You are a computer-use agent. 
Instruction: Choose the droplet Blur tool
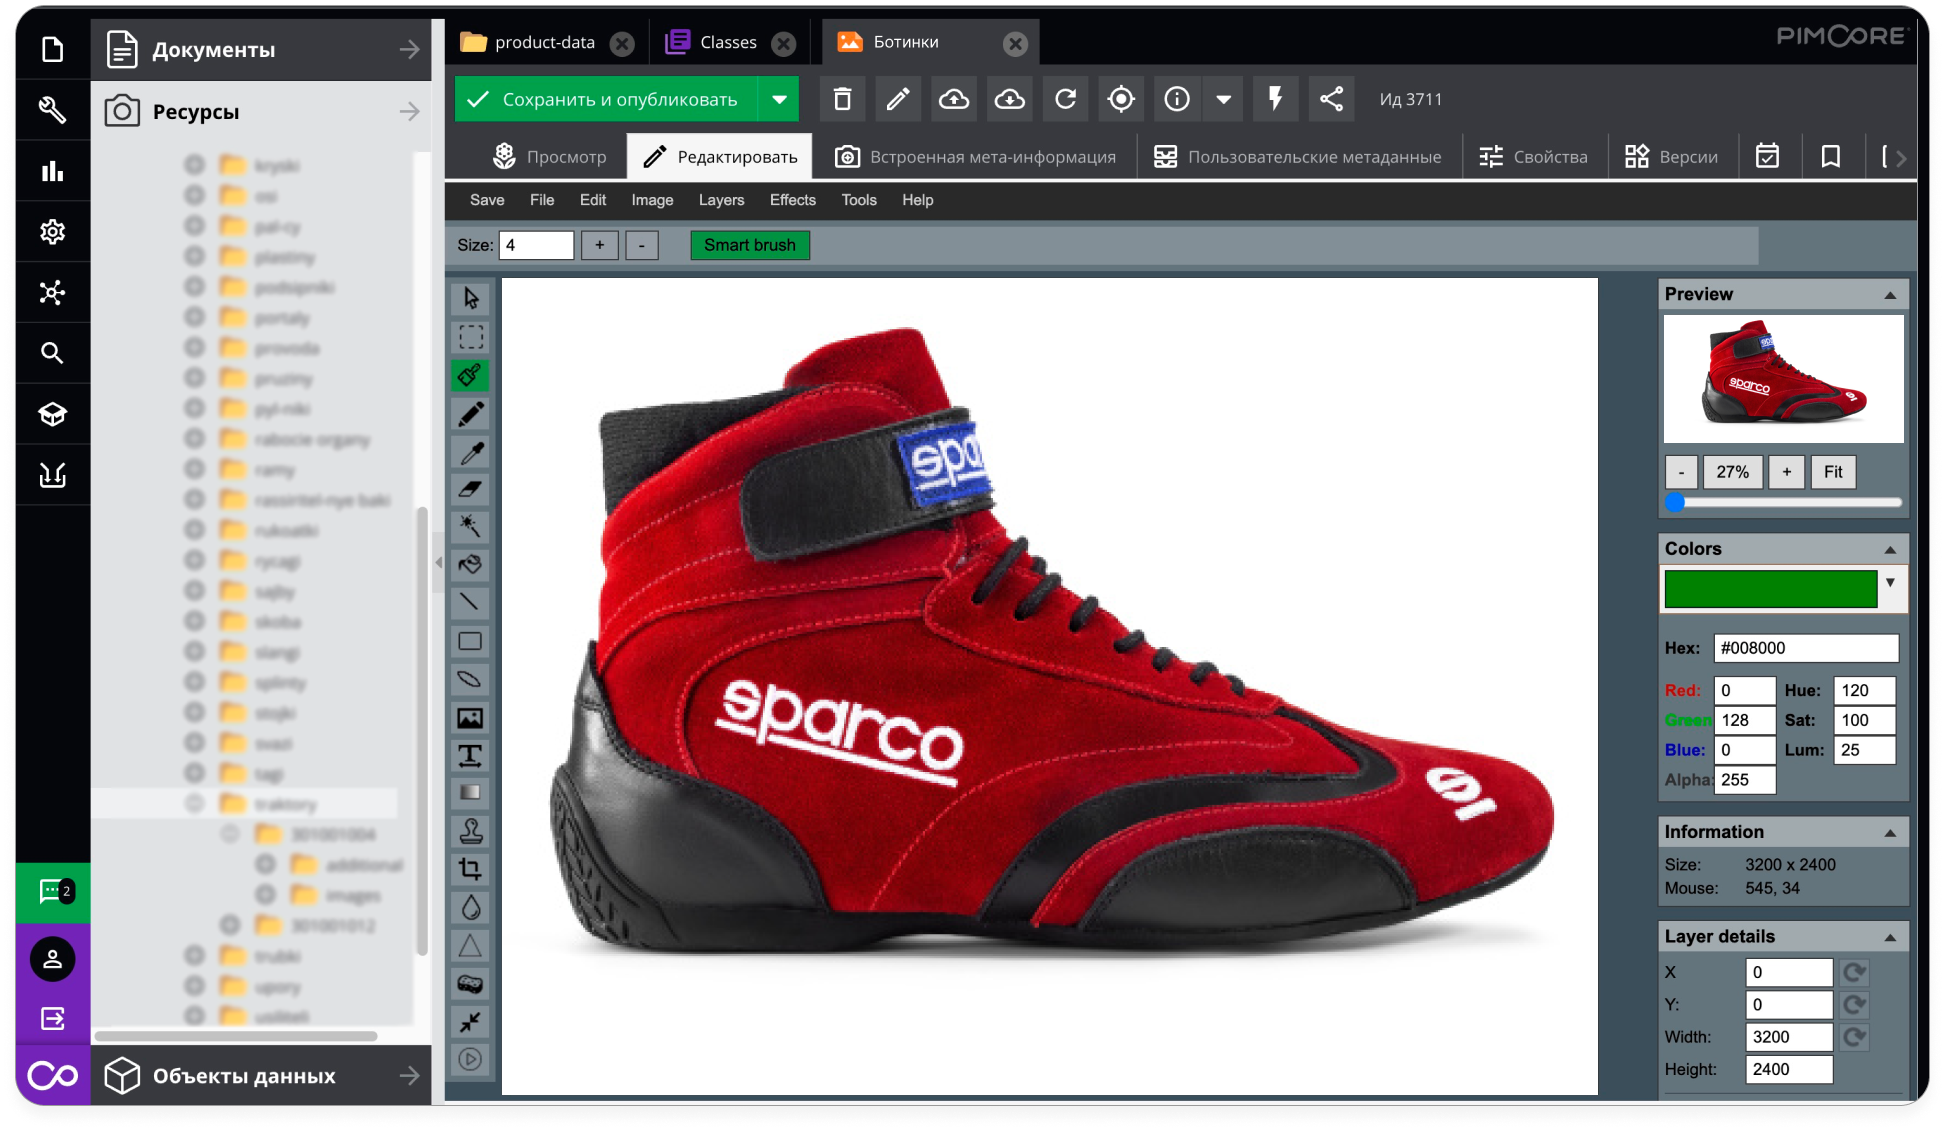click(x=471, y=907)
